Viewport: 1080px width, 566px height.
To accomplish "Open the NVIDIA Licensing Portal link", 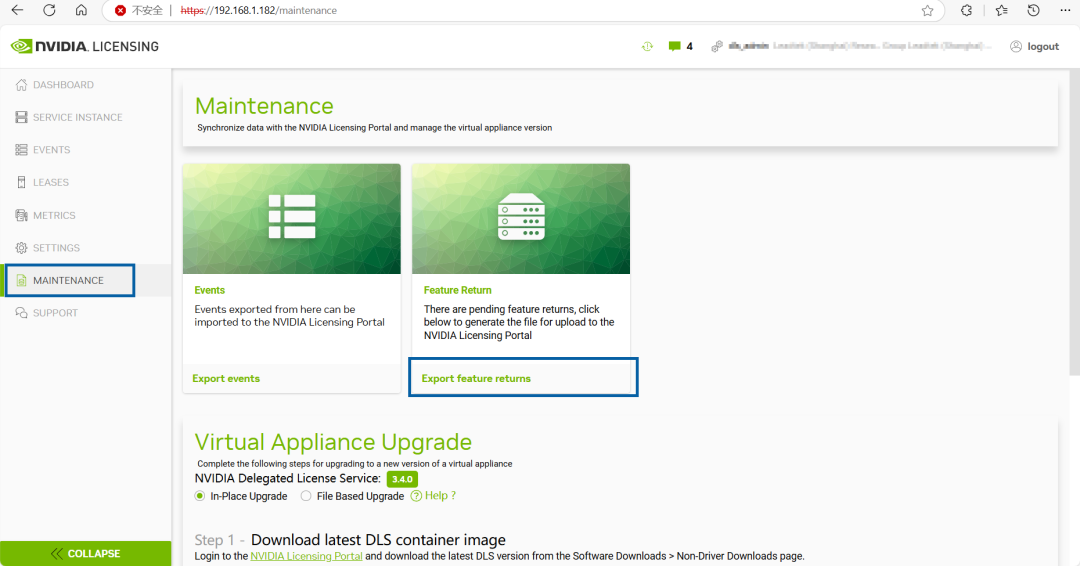I will (307, 556).
